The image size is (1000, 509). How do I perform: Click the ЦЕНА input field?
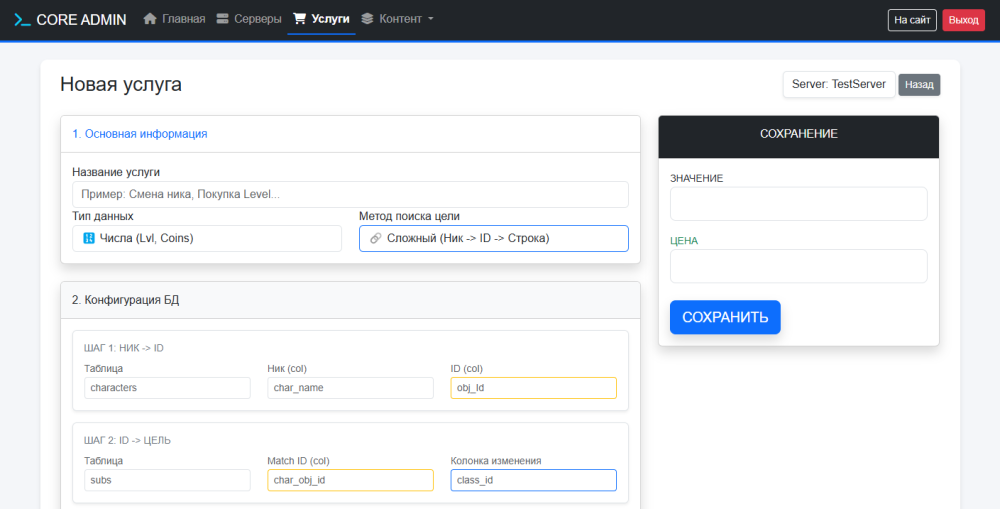pos(798,266)
